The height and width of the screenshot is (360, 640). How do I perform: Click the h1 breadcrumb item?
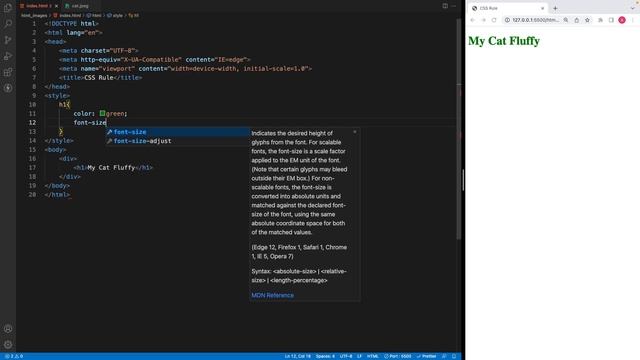coord(133,16)
